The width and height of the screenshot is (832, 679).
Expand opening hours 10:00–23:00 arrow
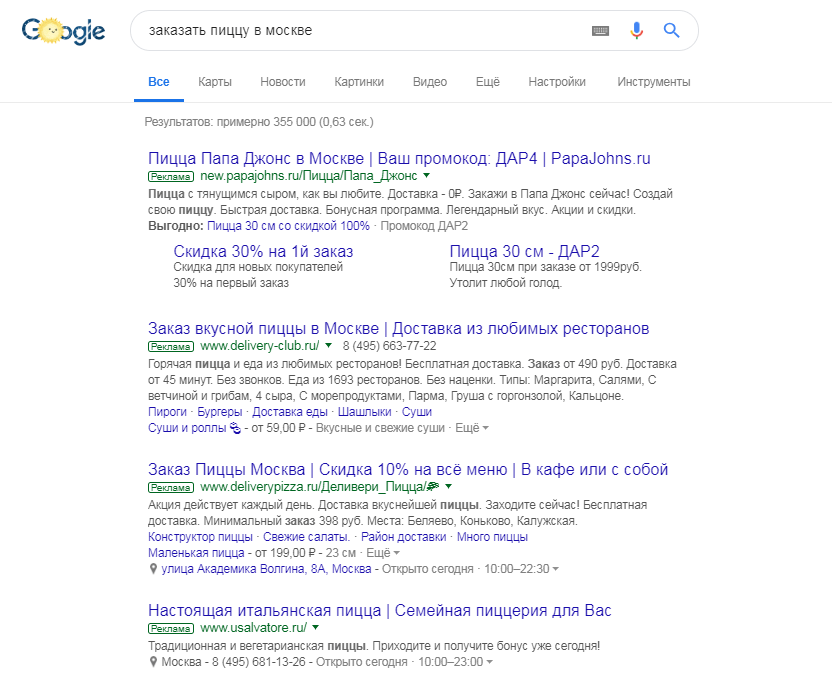pyautogui.click(x=490, y=662)
